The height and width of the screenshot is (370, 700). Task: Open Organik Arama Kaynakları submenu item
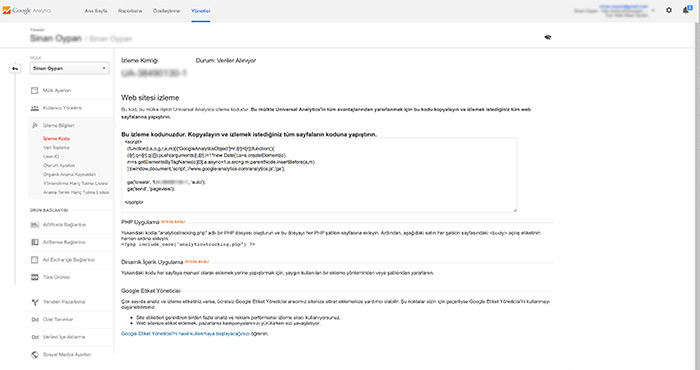tap(69, 175)
